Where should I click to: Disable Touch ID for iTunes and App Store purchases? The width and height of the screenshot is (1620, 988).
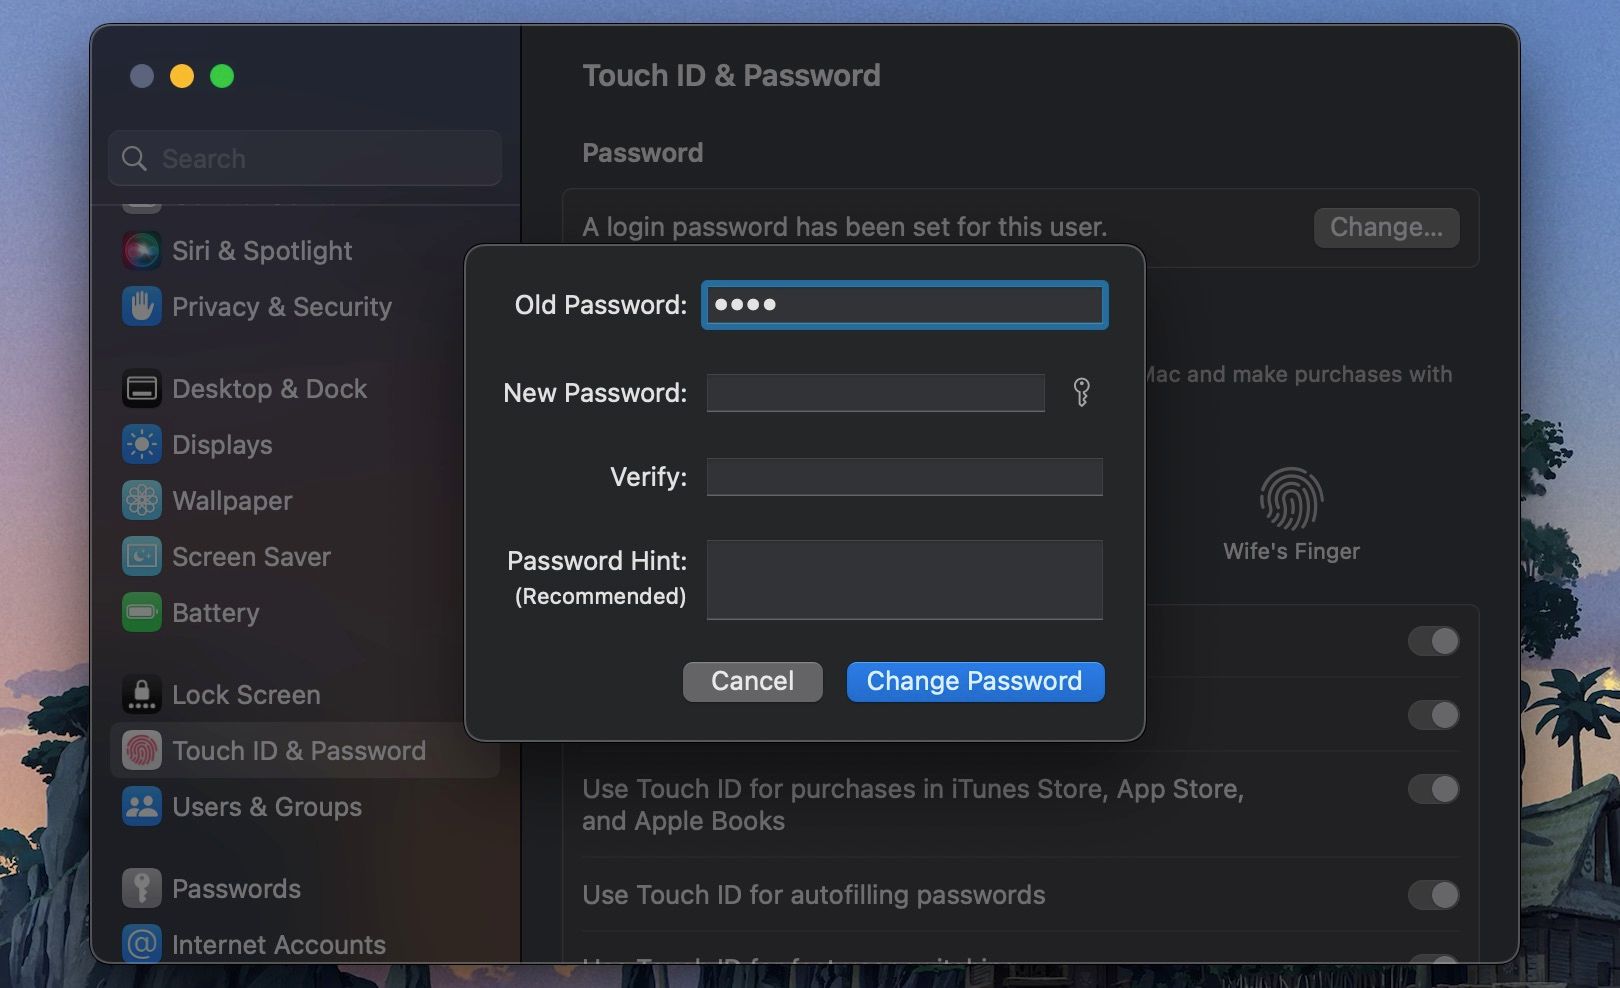[1434, 789]
